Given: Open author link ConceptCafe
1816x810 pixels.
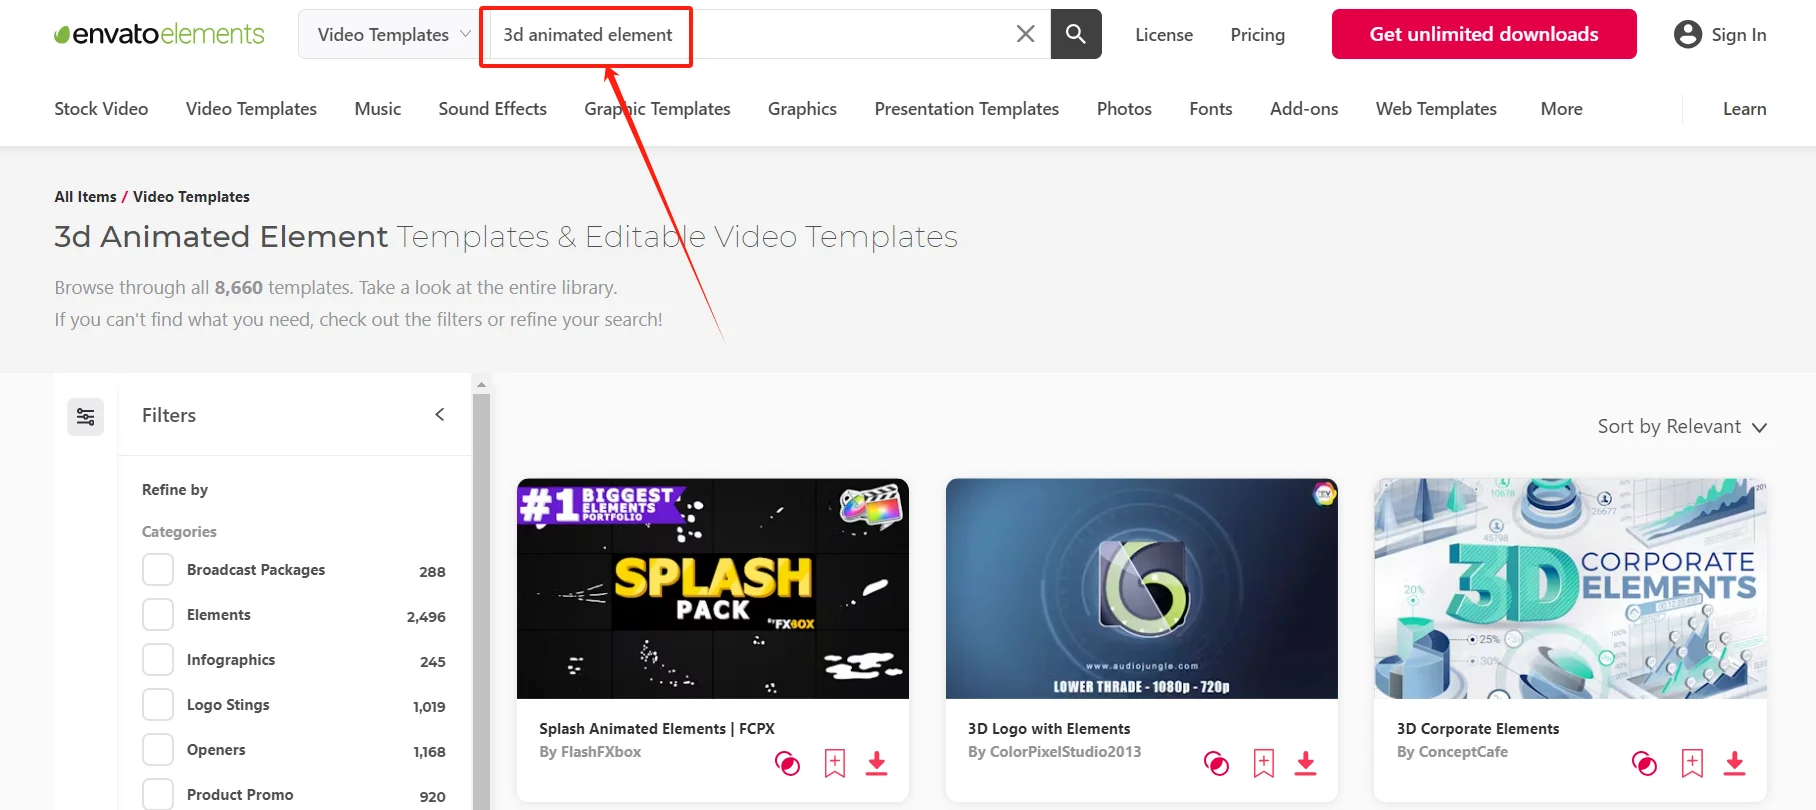Looking at the screenshot, I should [x=1463, y=752].
